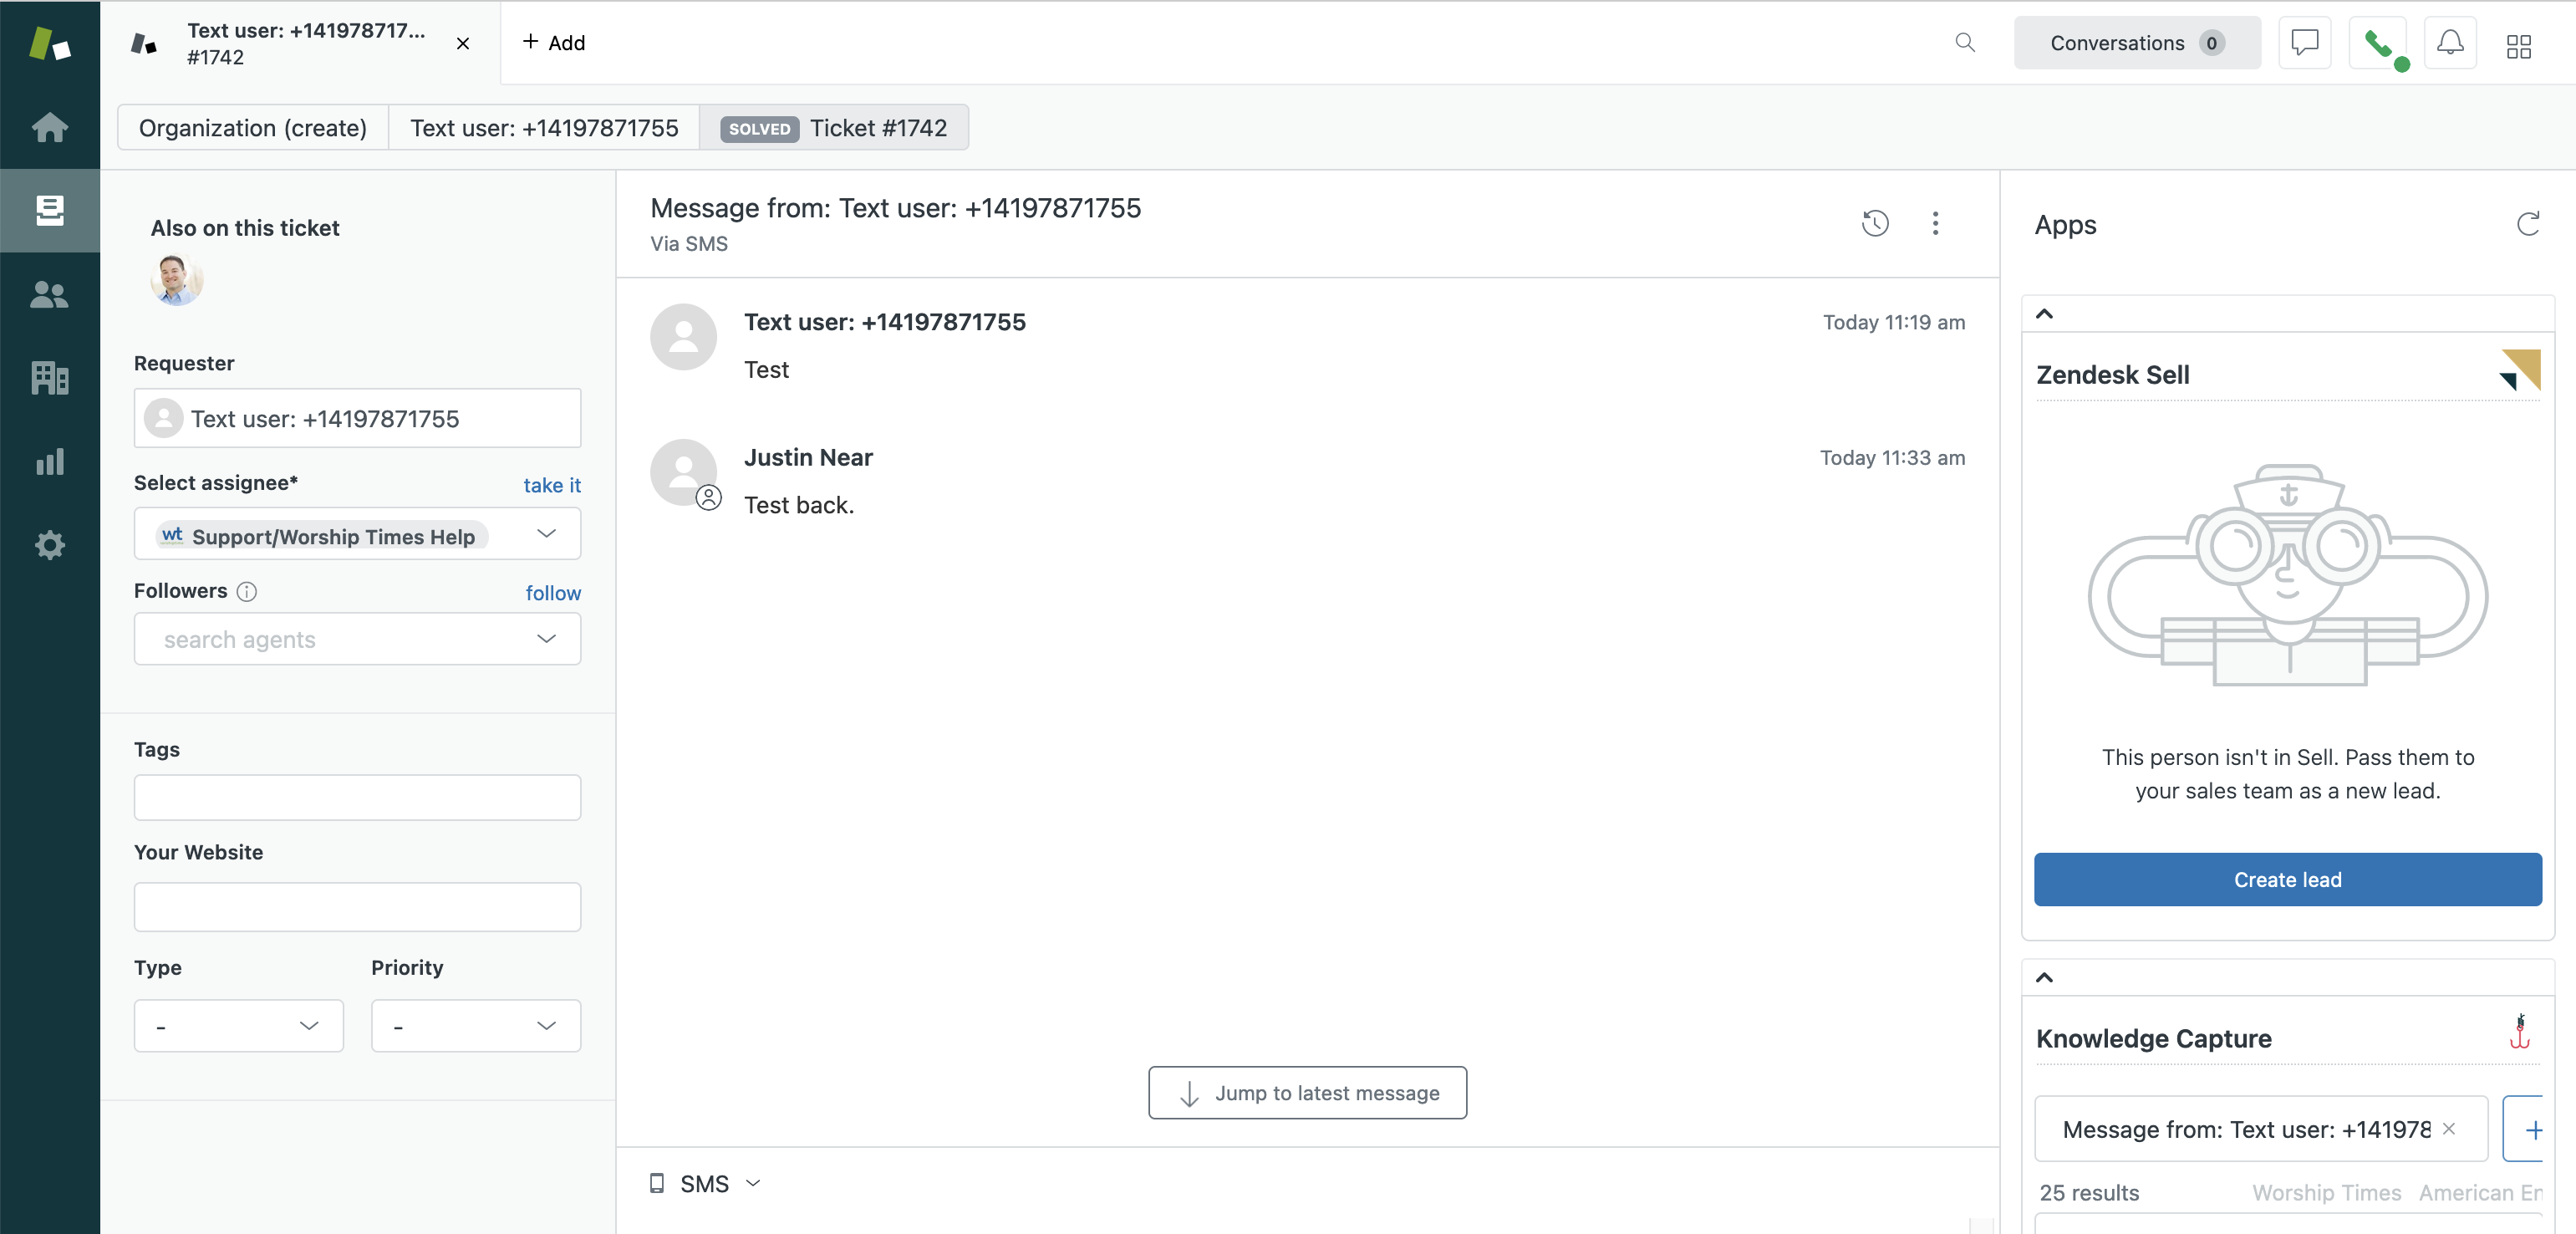Screen dimensions: 2576x1234
Task: Switch to Text user tab
Action: (543, 128)
